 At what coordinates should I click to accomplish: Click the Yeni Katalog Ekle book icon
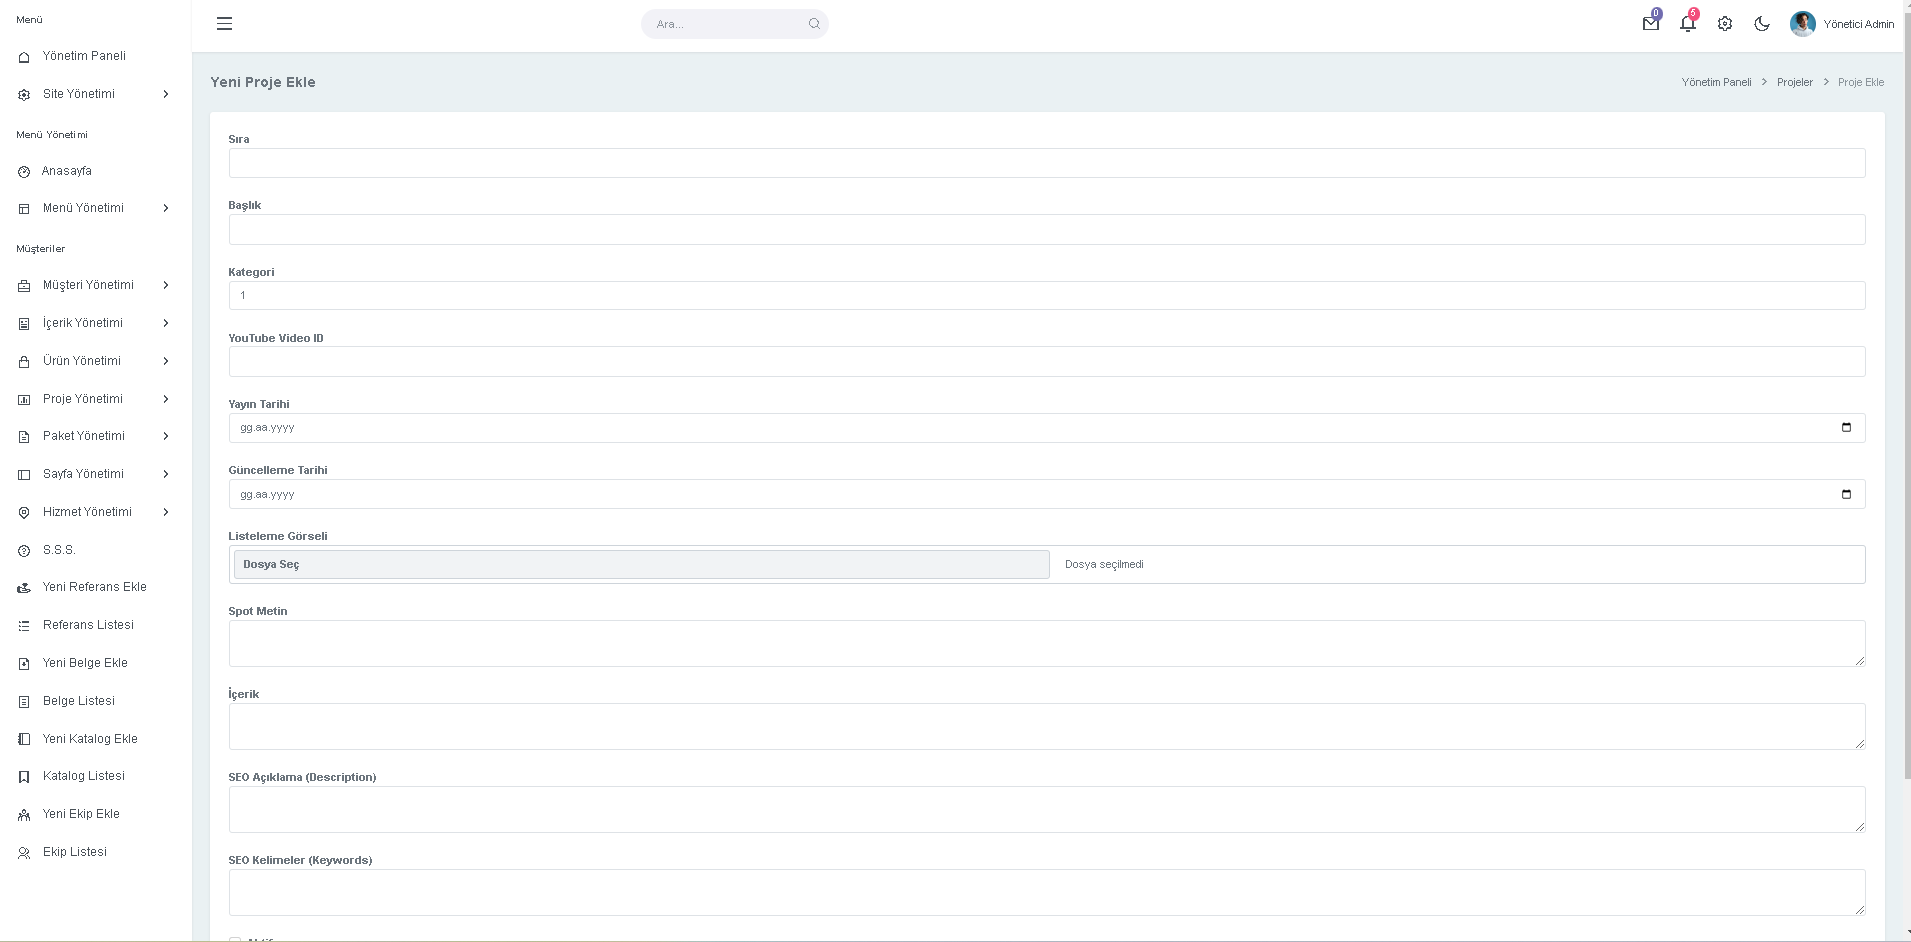coord(24,740)
